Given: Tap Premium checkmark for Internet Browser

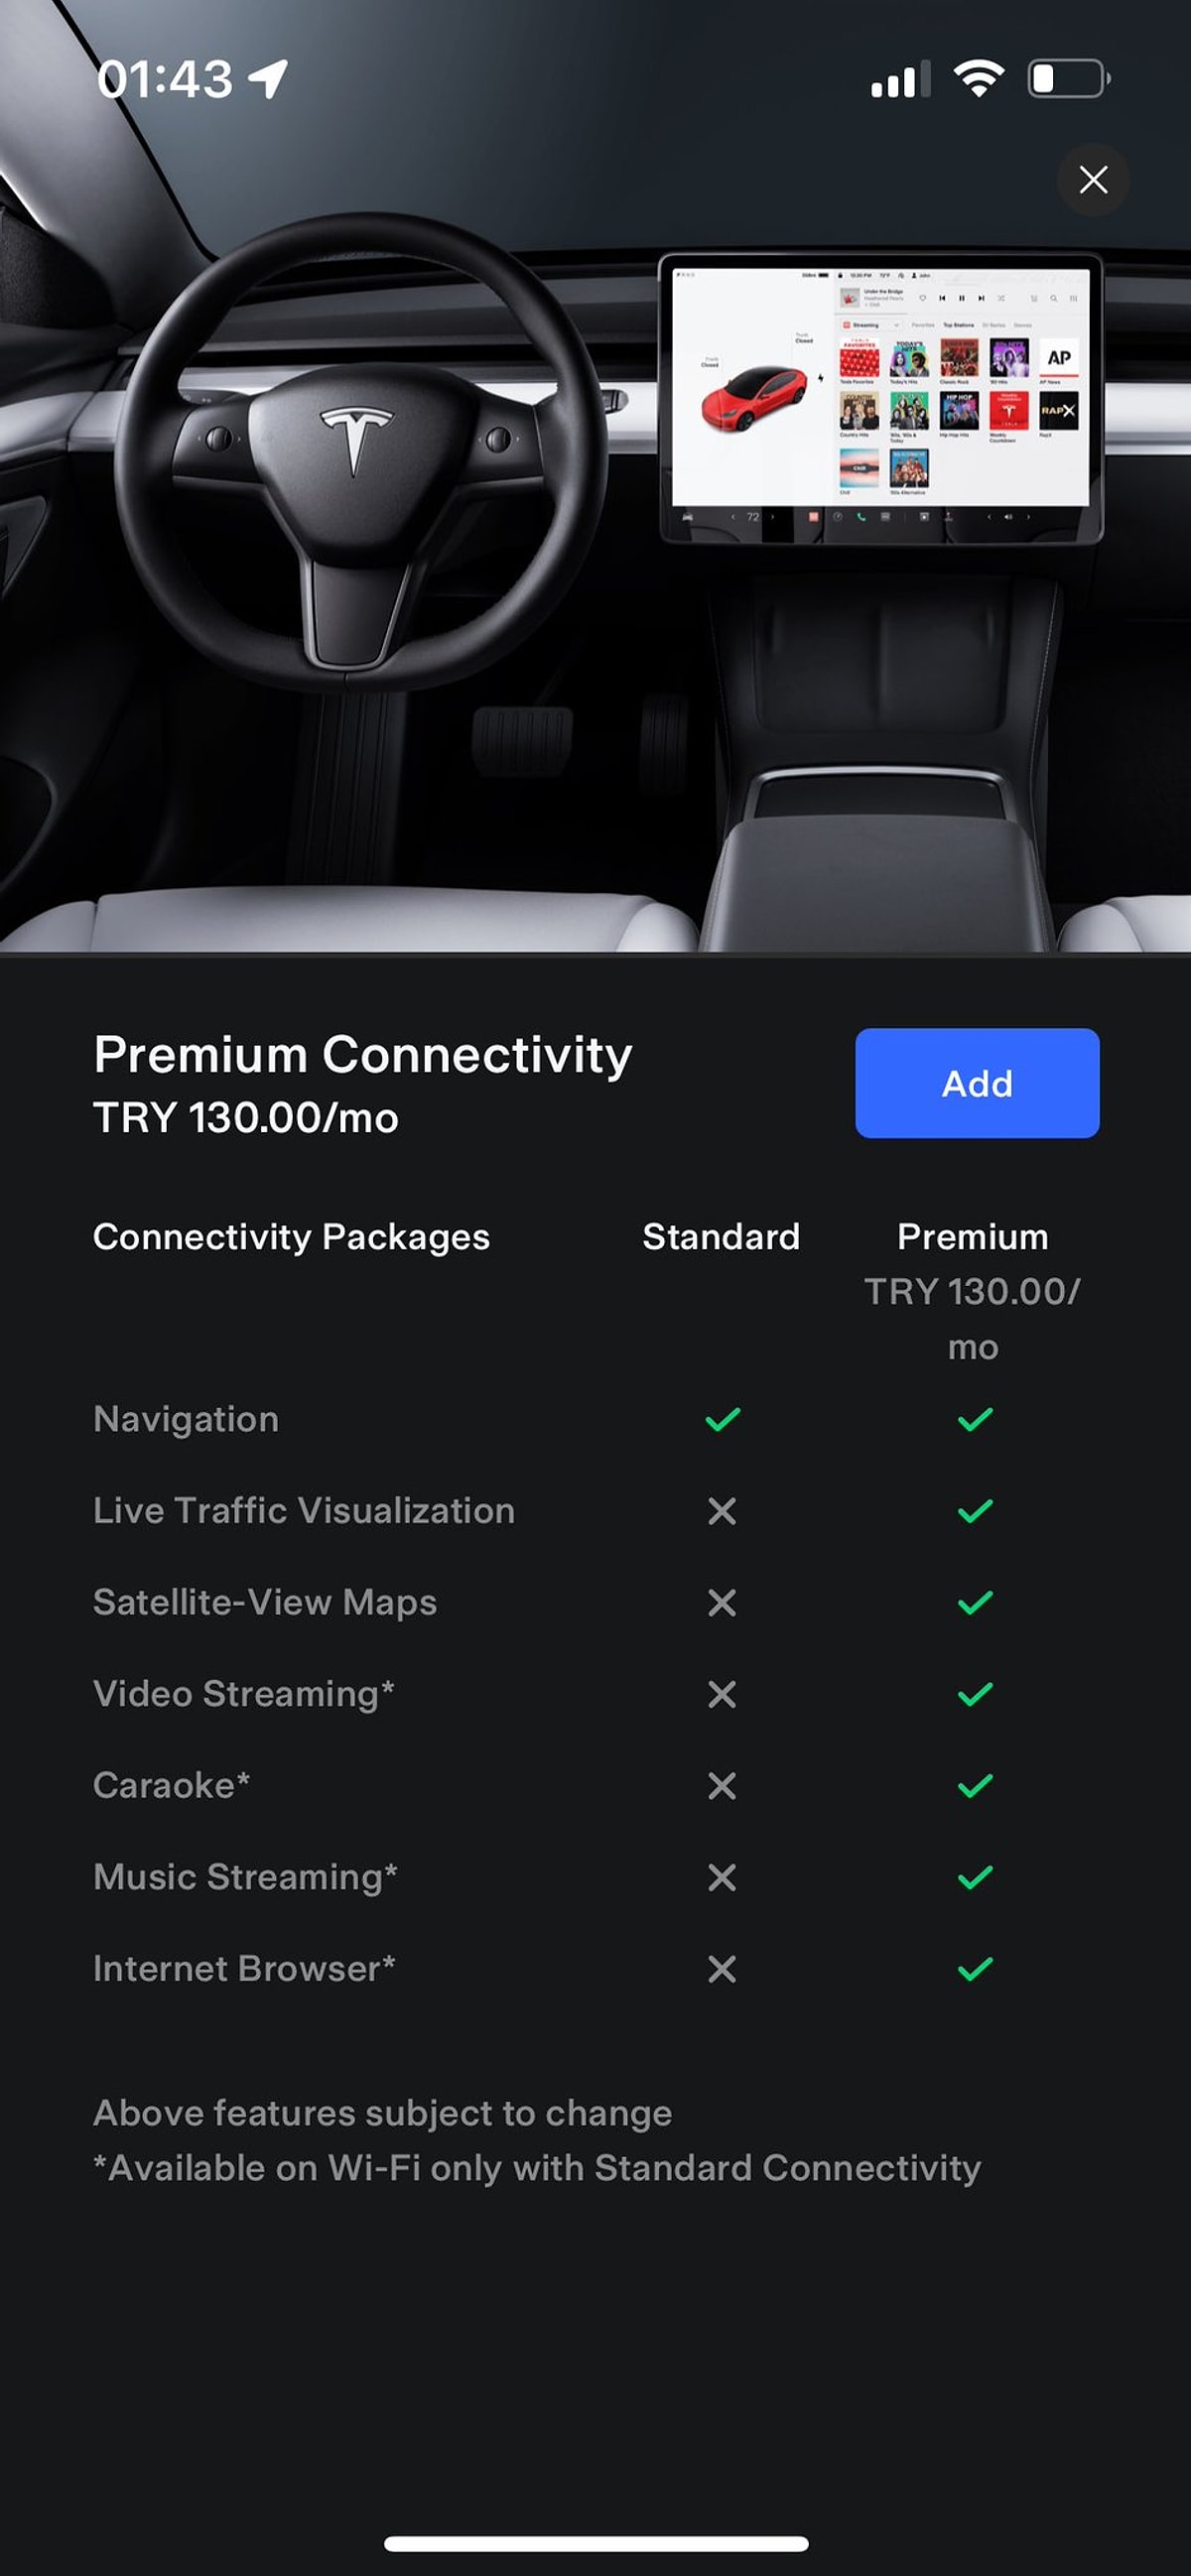Looking at the screenshot, I should point(974,1969).
